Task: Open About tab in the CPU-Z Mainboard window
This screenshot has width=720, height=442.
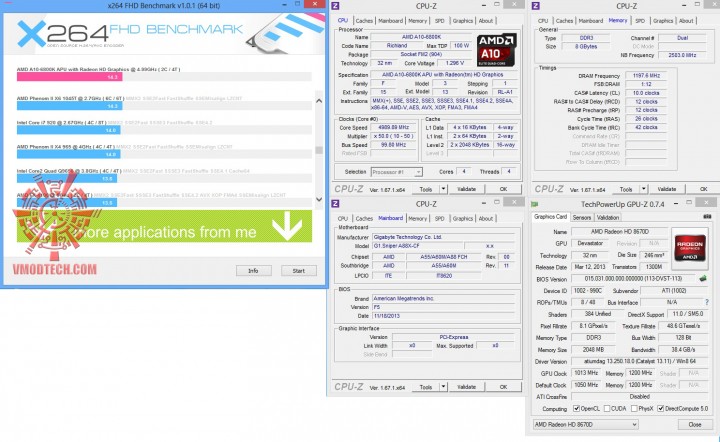Action: pyautogui.click(x=486, y=218)
